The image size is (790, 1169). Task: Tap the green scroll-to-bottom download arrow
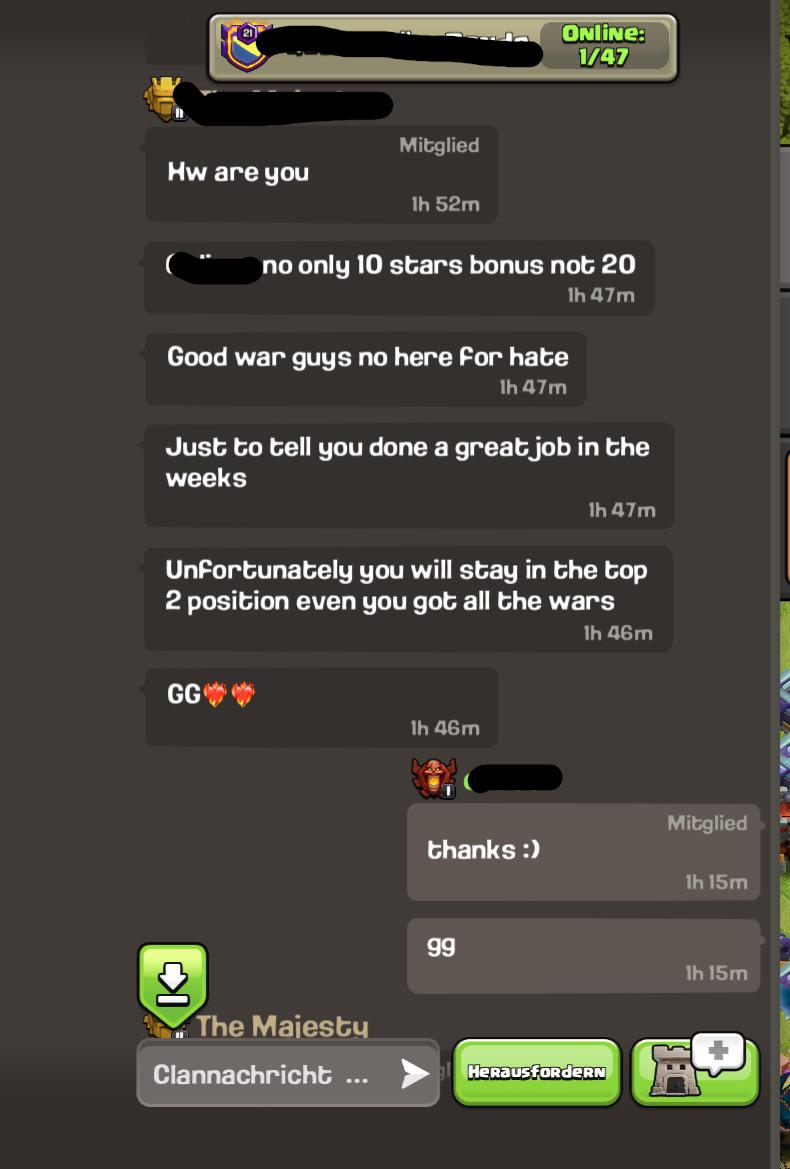(x=172, y=984)
